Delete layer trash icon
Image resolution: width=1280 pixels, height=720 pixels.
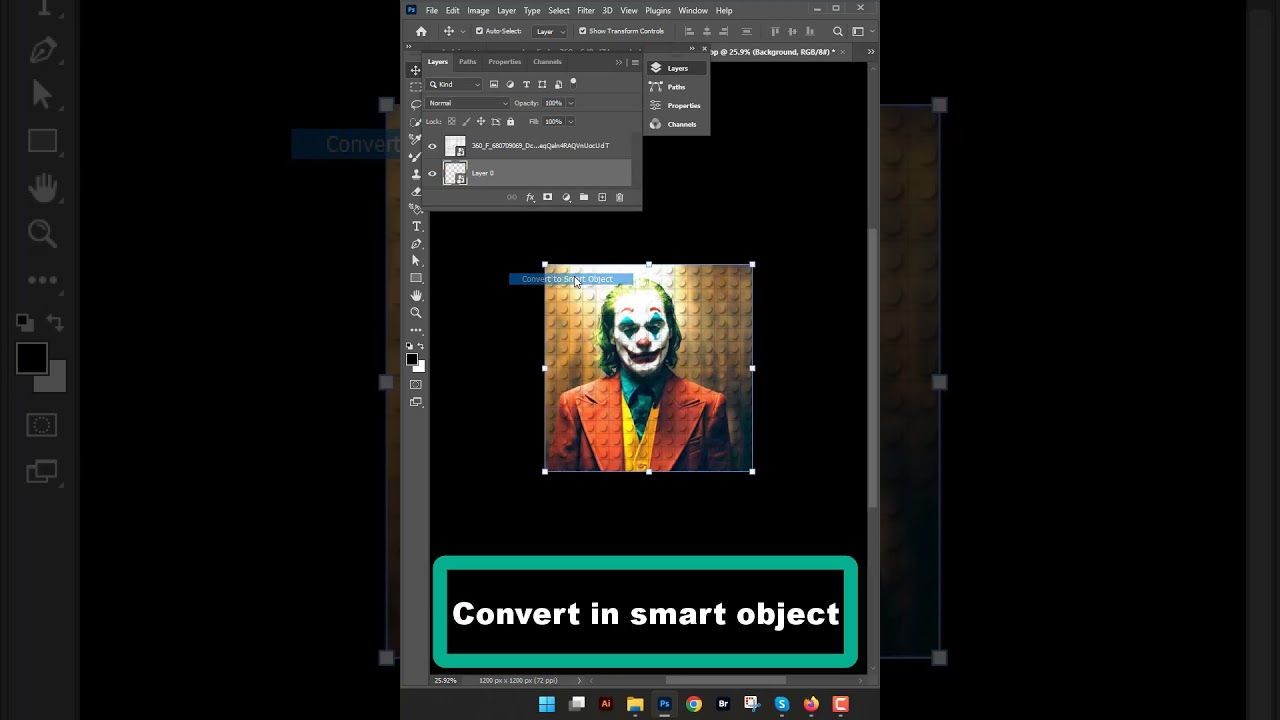[619, 197]
